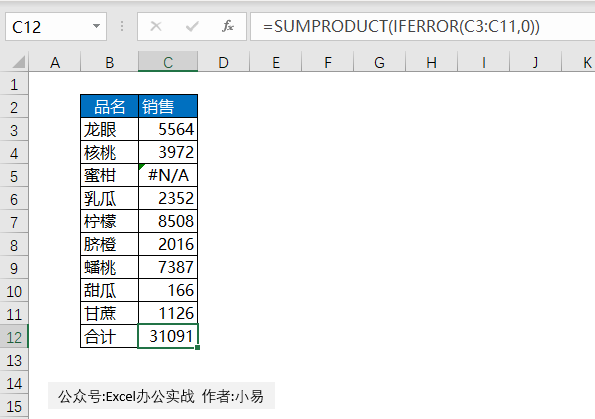Viewport: 595px width, 419px height.
Task: Click the formula bar three-dot resize handle
Action: (x=122, y=26)
